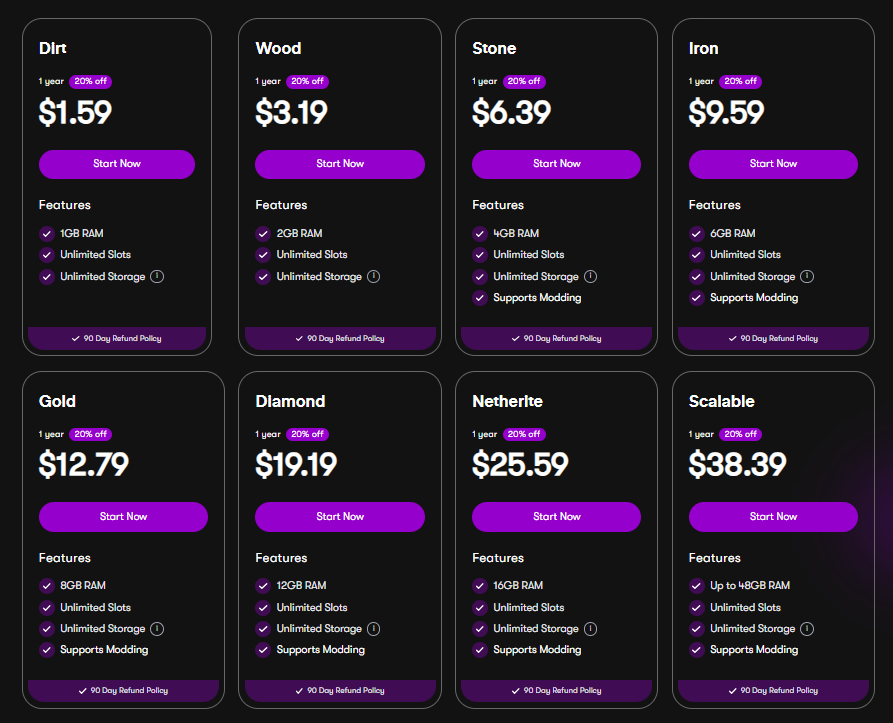Viewport: 893px width, 723px height.
Task: Show storage info for the Iron plan
Action: [x=807, y=276]
